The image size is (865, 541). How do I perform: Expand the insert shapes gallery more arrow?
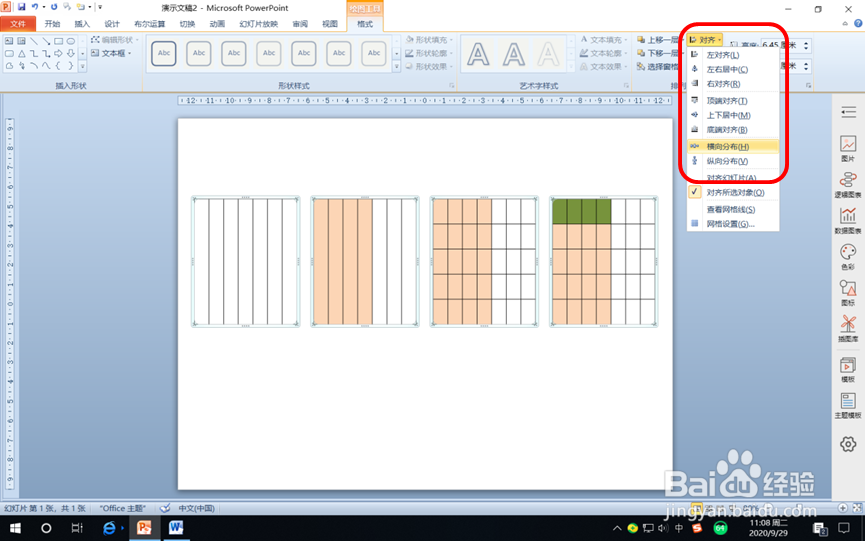pyautogui.click(x=82, y=66)
